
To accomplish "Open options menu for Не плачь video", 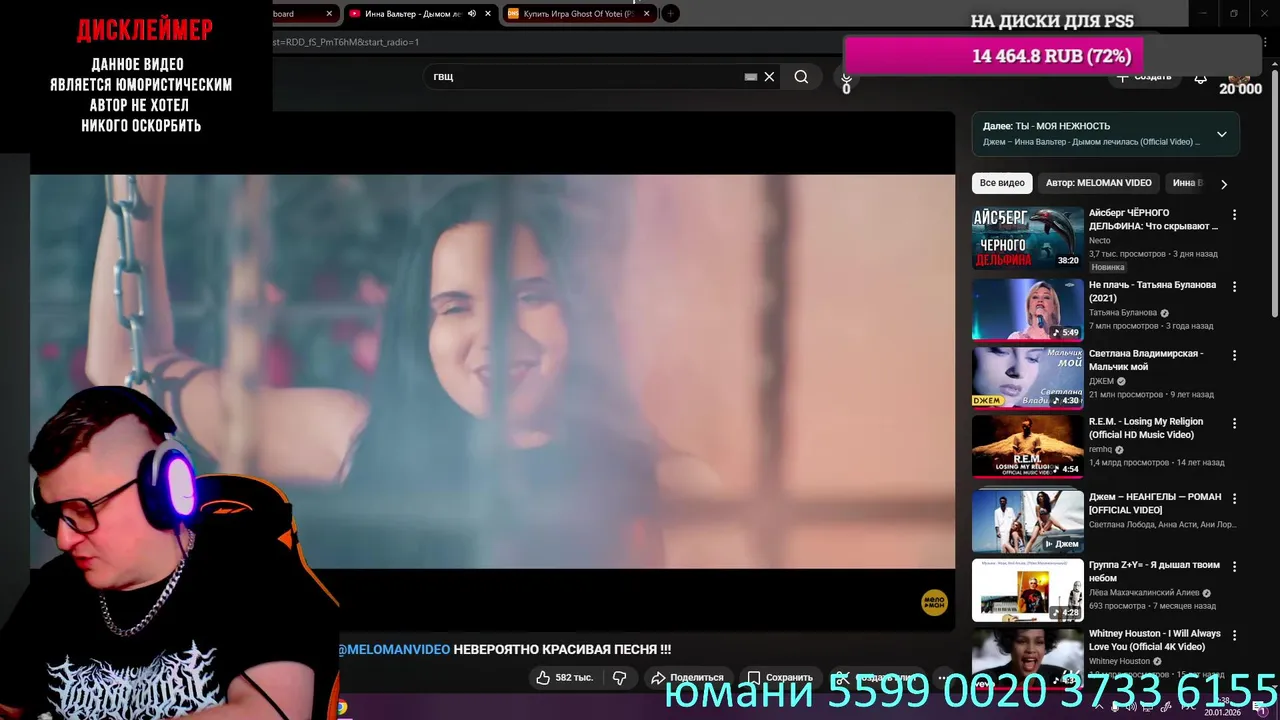I will tap(1234, 286).
